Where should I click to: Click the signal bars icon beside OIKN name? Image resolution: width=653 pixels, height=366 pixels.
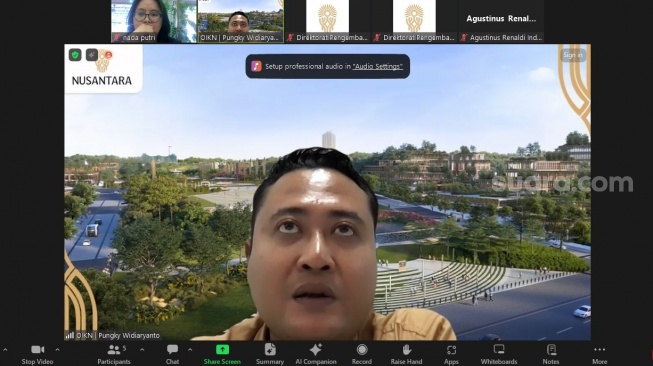pos(70,335)
